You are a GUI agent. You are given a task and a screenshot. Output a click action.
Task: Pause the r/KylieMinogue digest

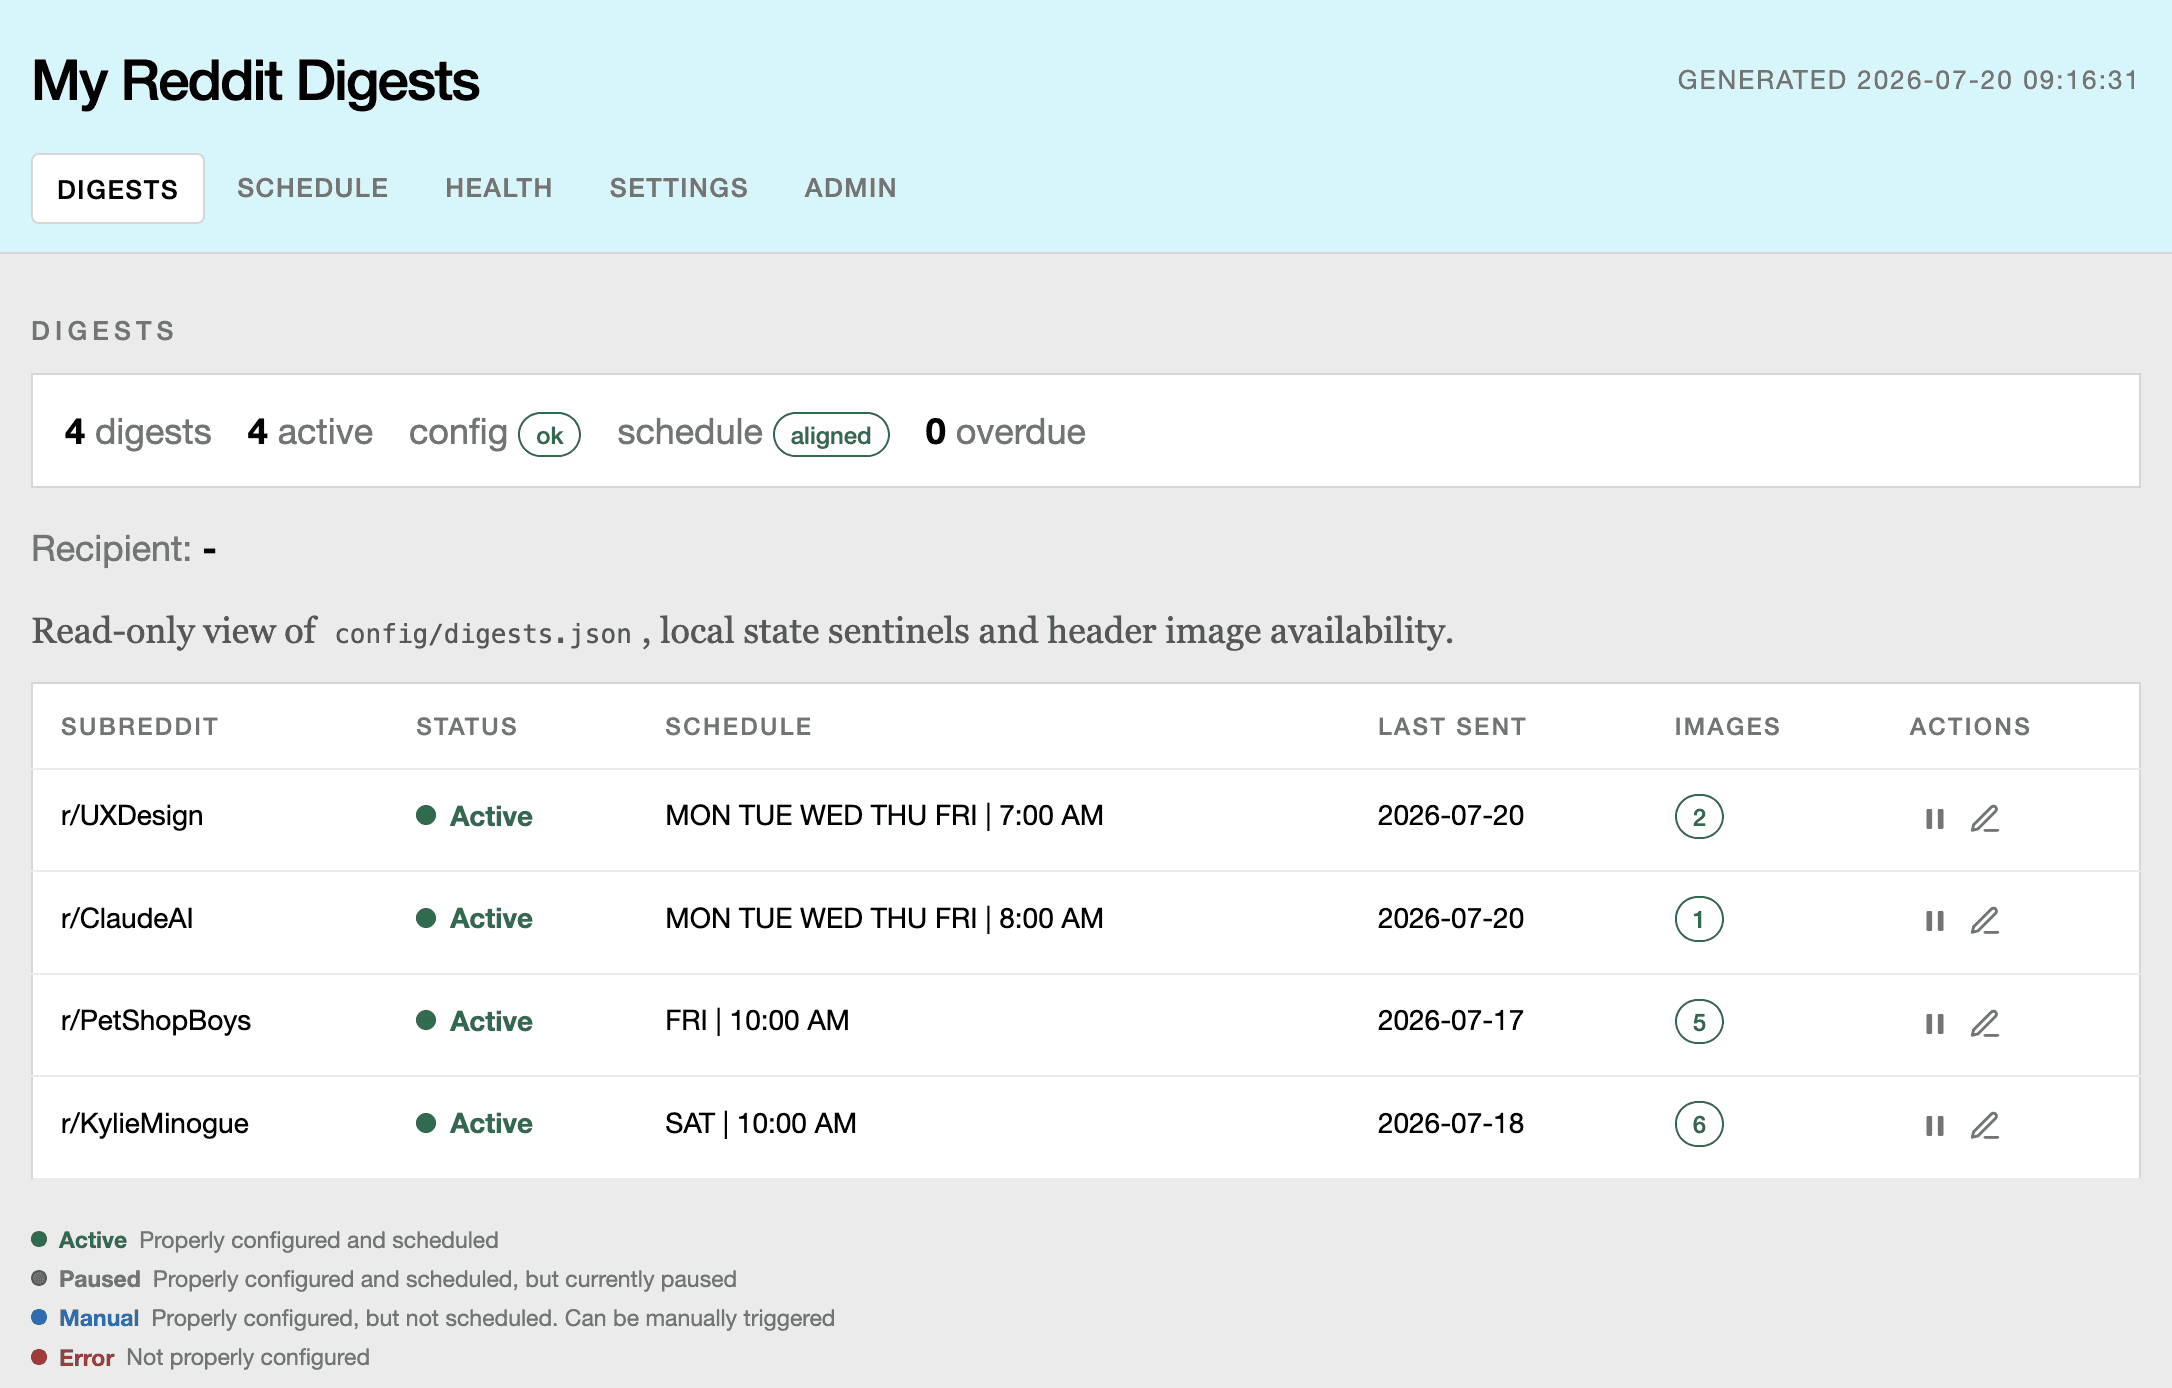click(1935, 1126)
